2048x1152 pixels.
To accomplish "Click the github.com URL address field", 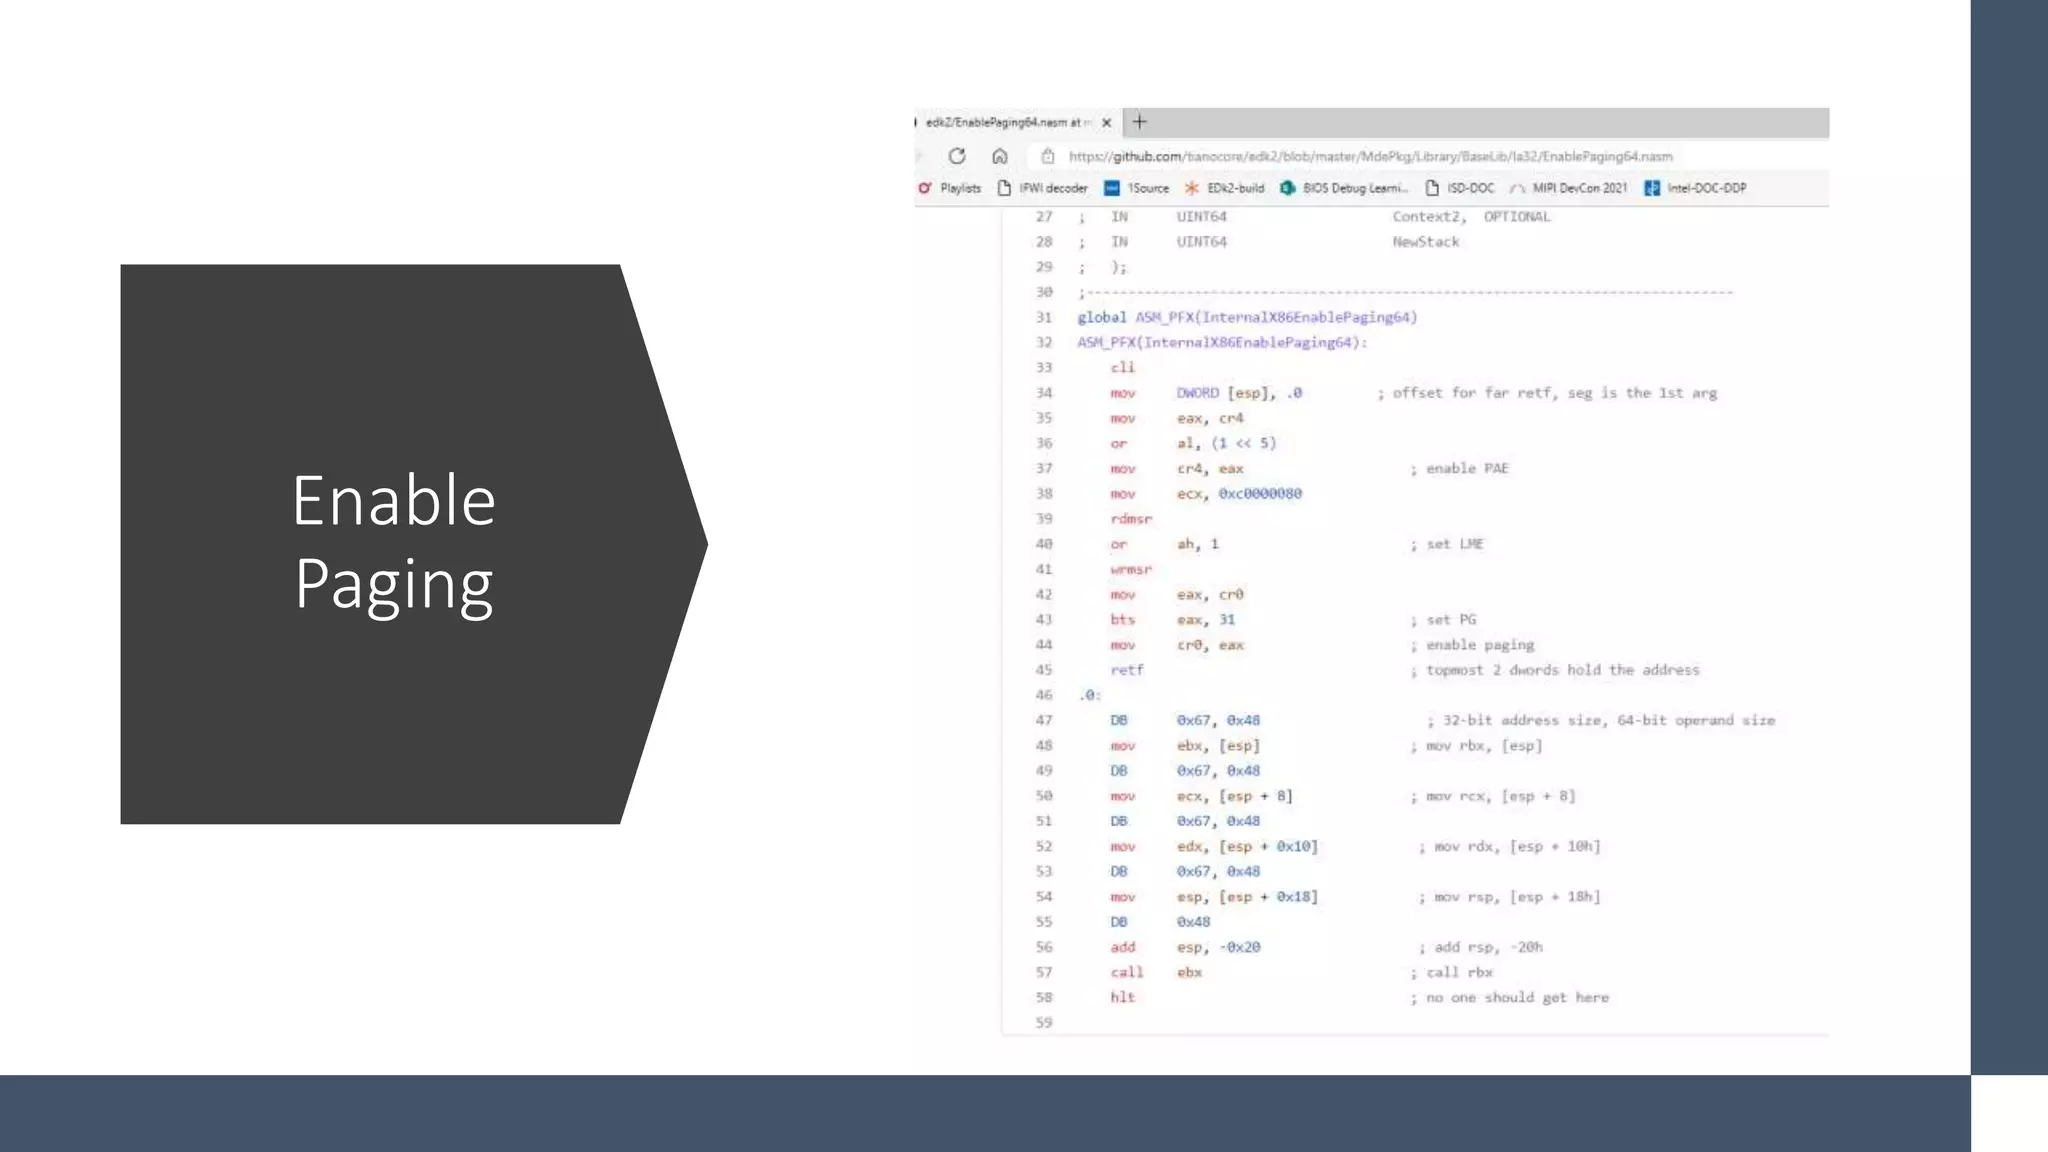I will (x=1370, y=156).
